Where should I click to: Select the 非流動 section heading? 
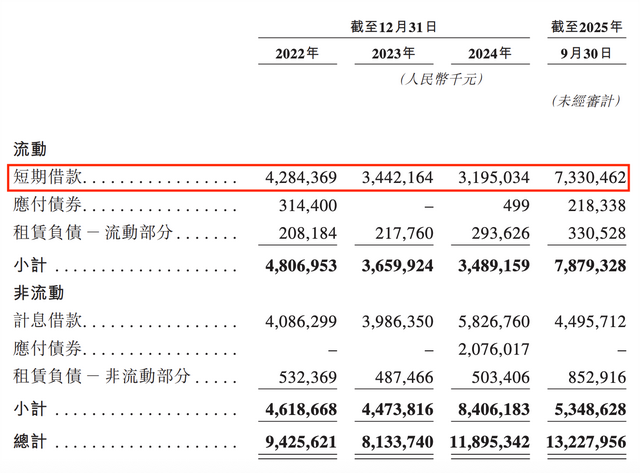(x=36, y=294)
